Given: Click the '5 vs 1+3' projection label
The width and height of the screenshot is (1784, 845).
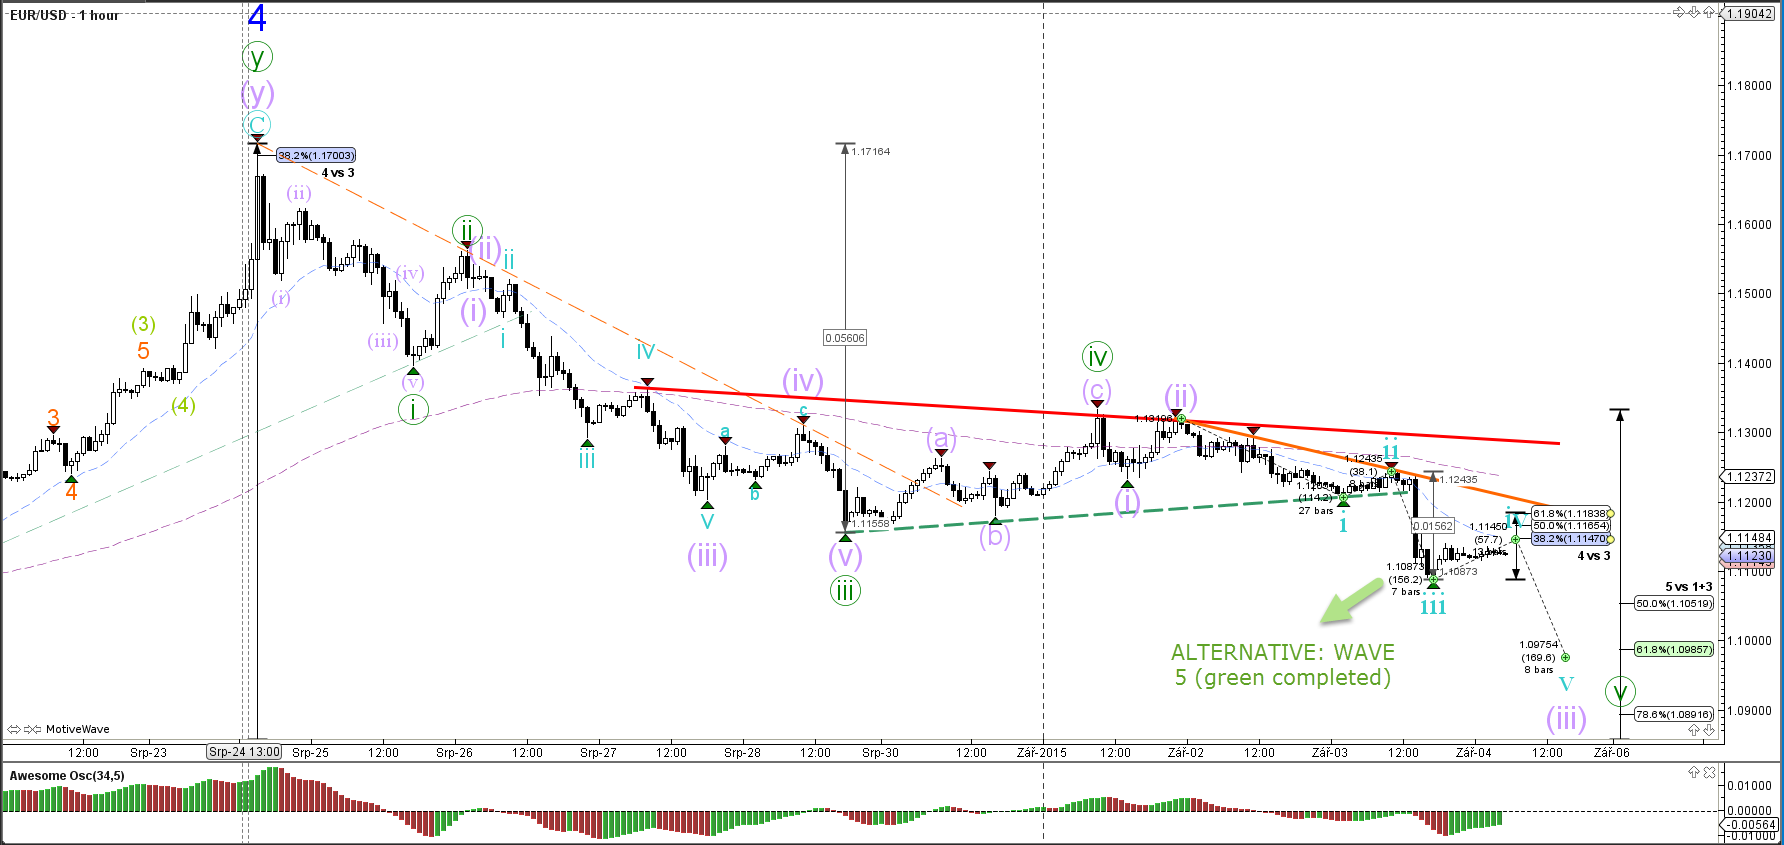Looking at the screenshot, I should [1689, 587].
